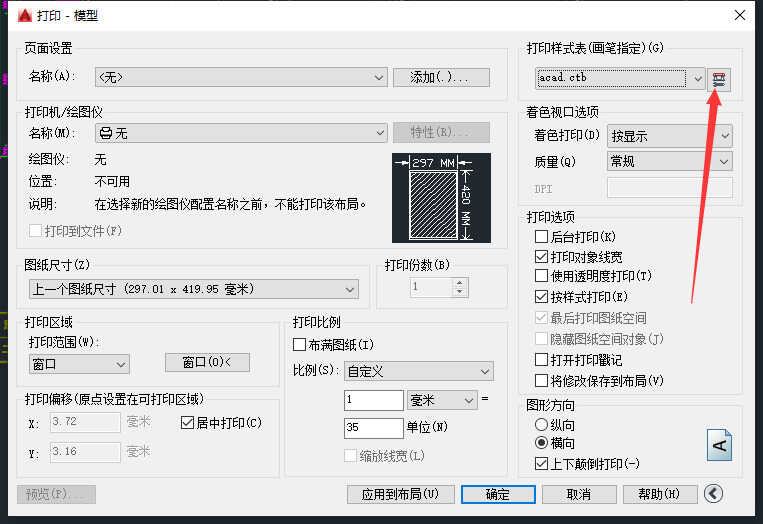The image size is (763, 524).
Task: Click the collapse dialog arrow icon
Action: pyautogui.click(x=713, y=493)
